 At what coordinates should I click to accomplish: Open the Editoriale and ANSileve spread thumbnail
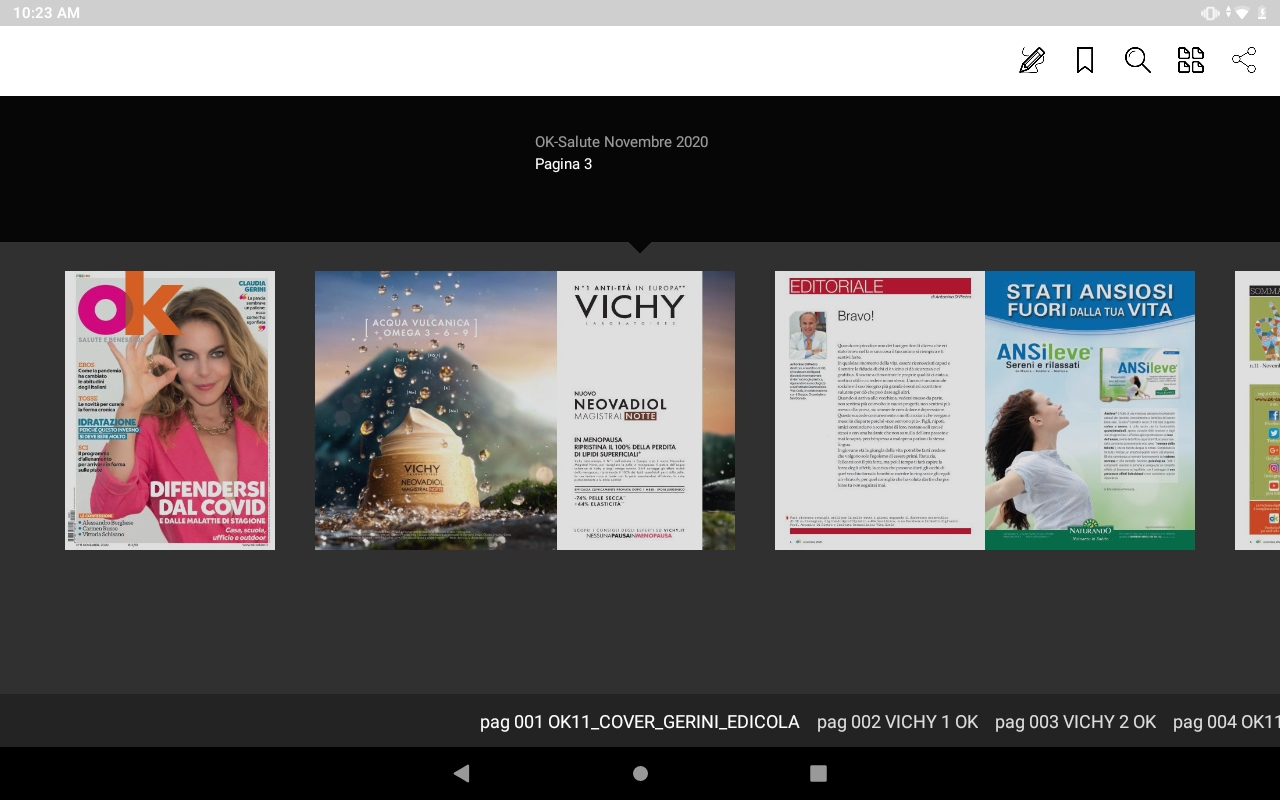985,410
